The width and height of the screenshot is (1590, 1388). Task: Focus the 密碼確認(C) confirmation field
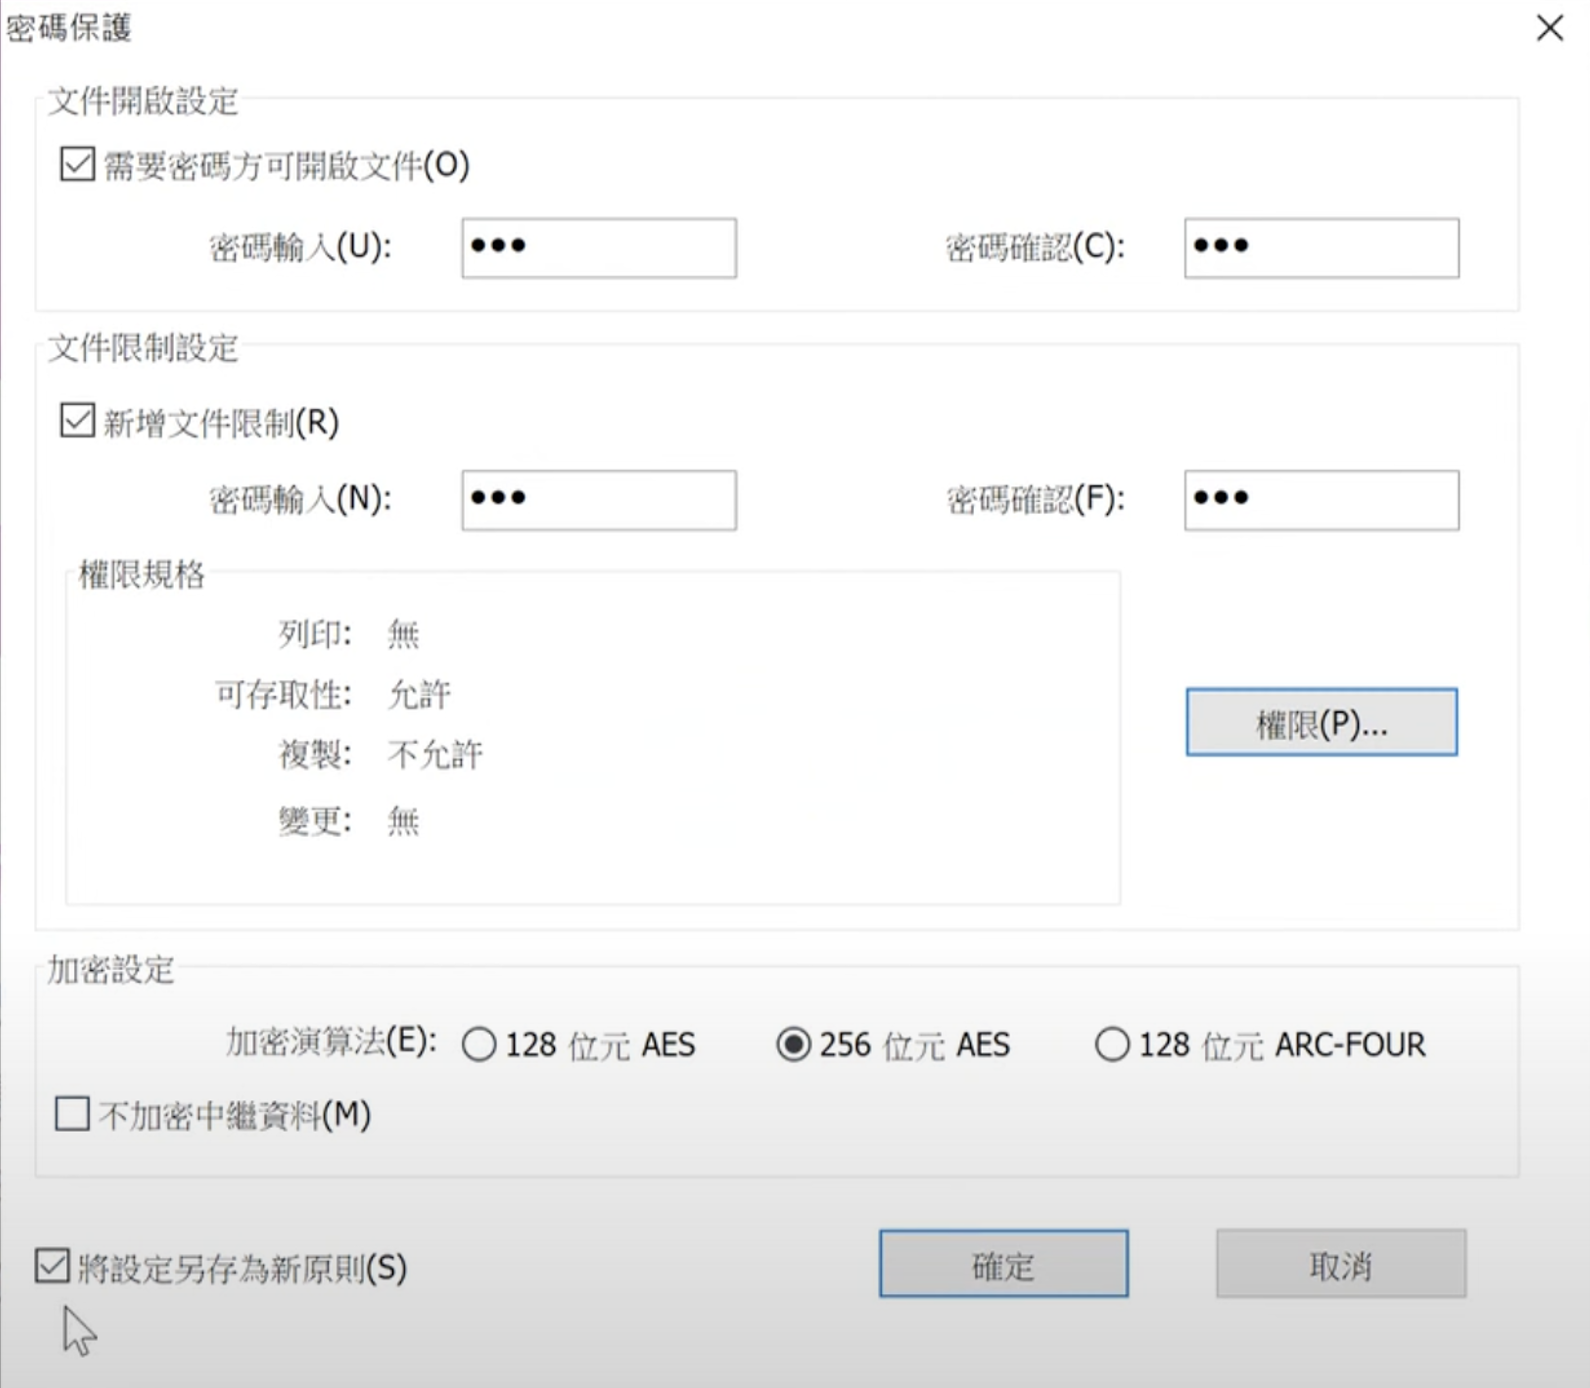(x=1320, y=248)
